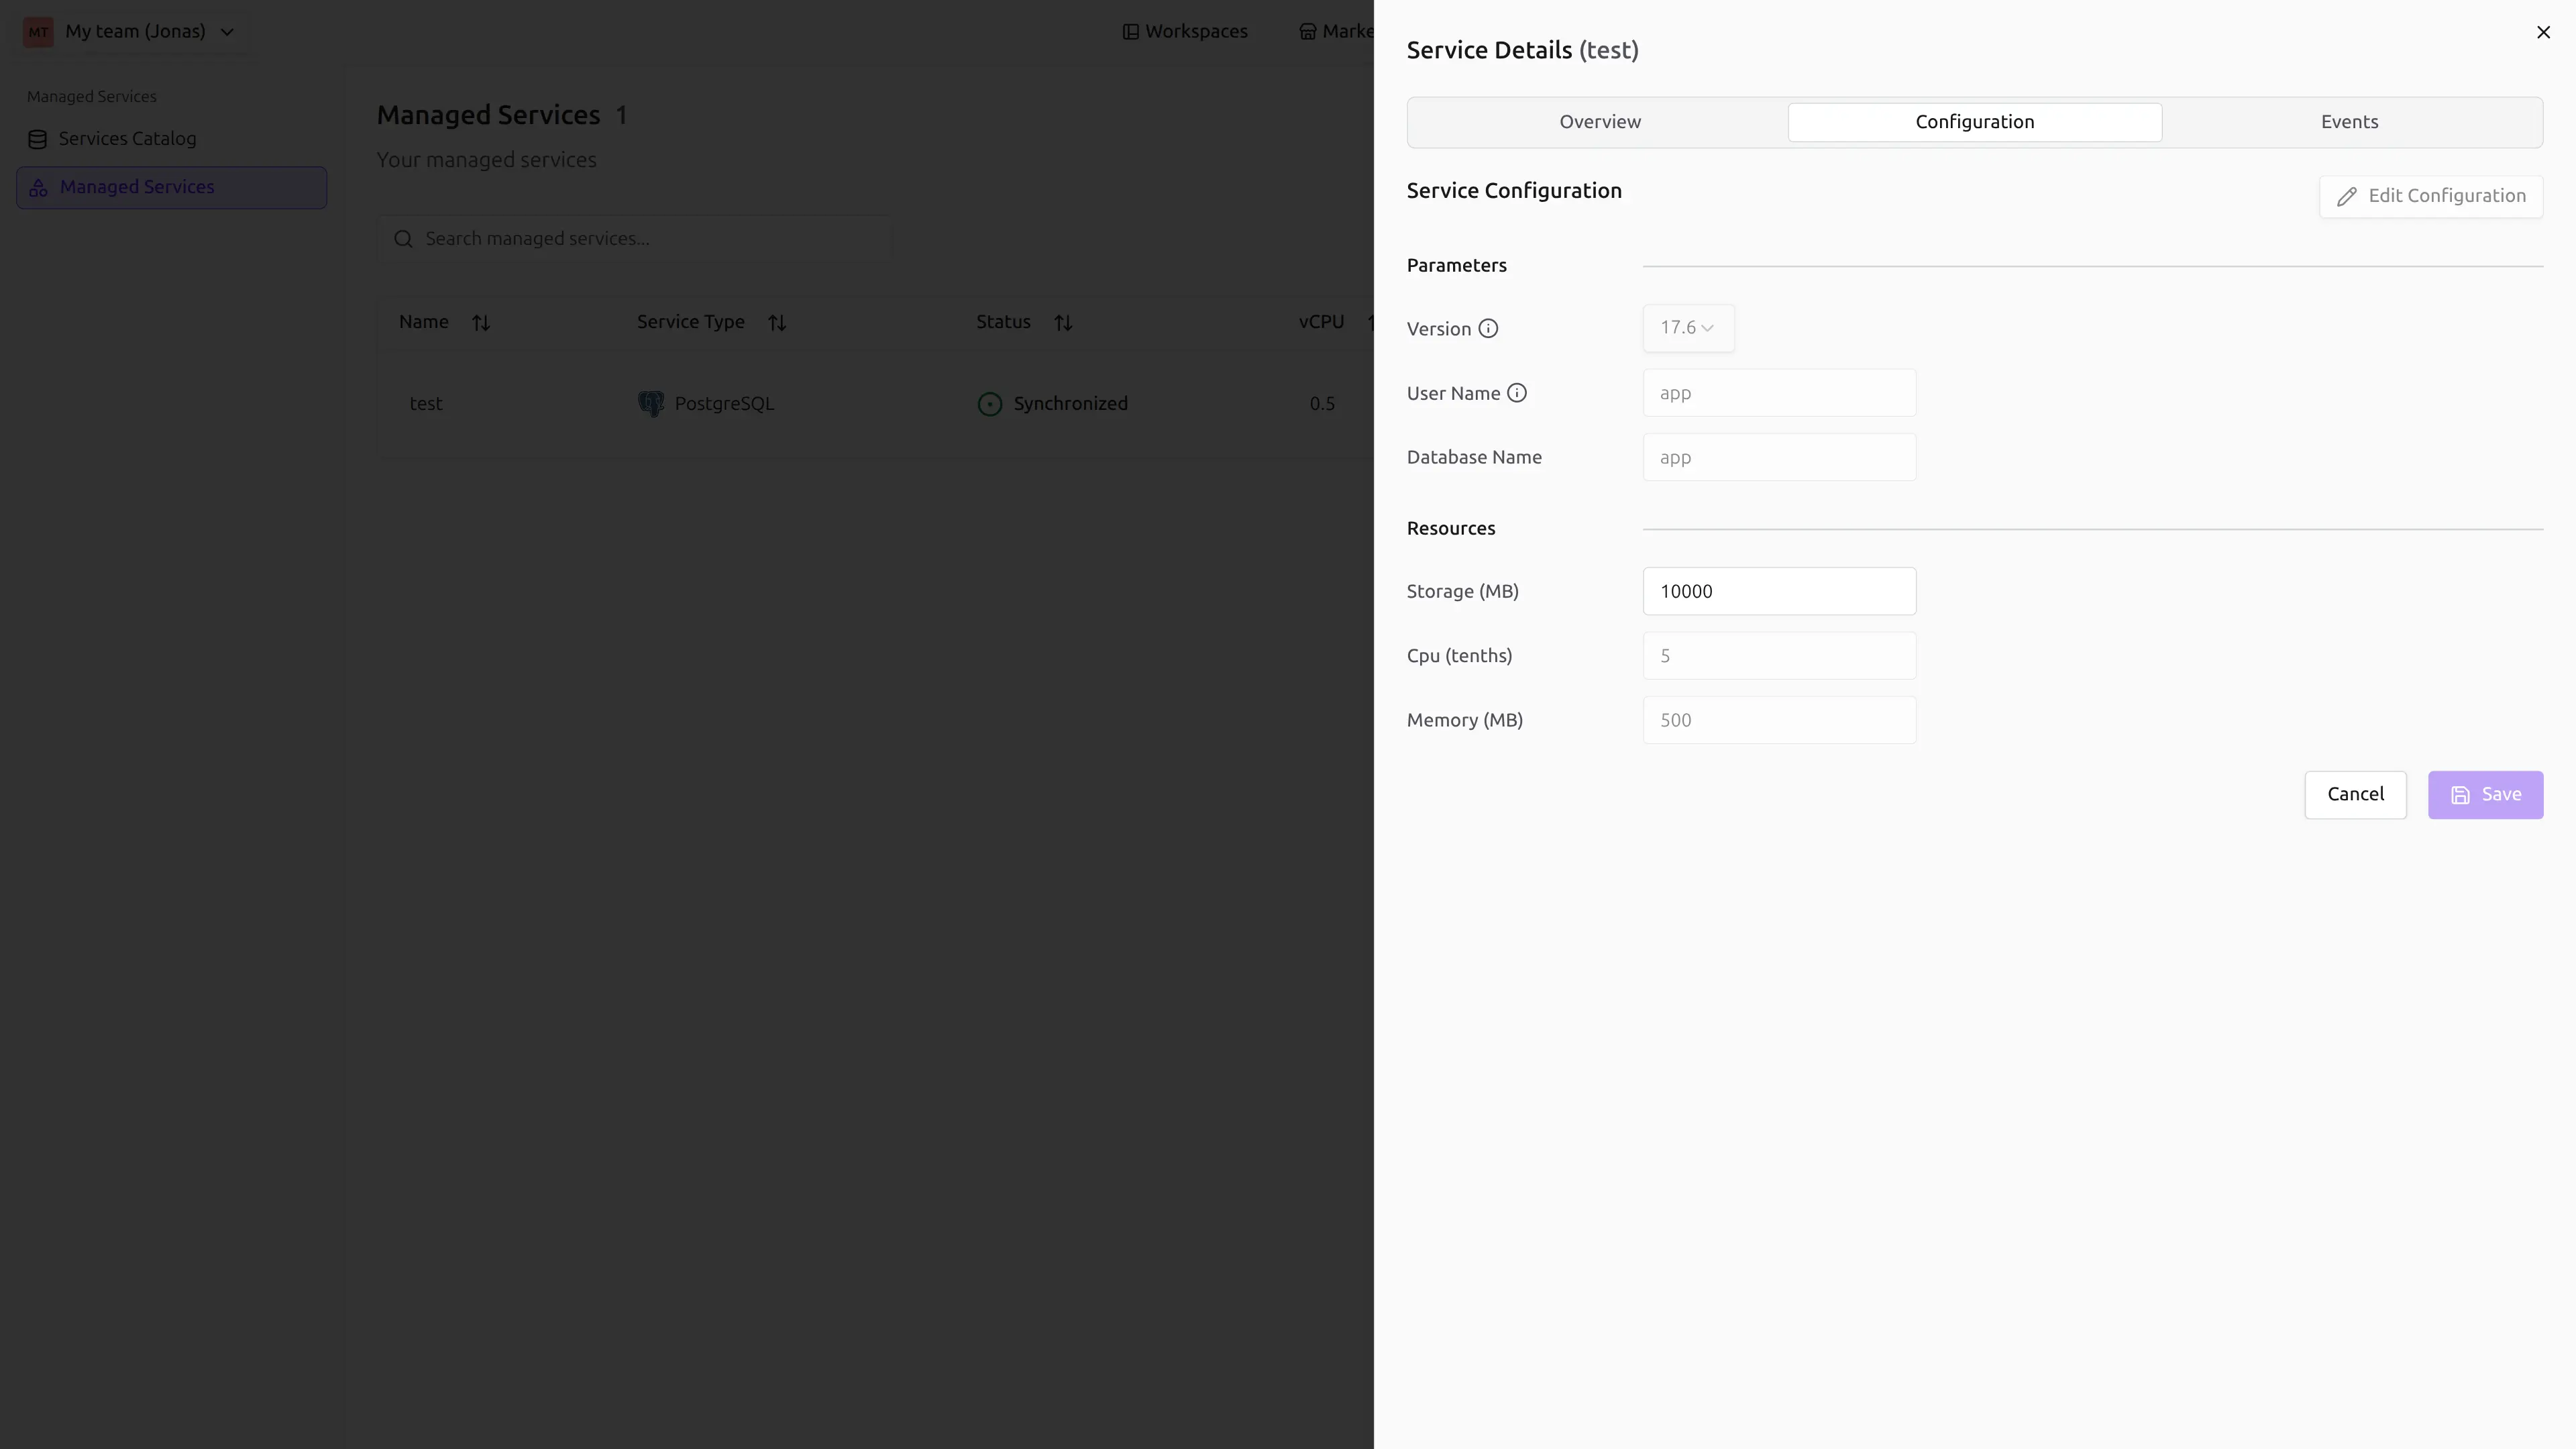This screenshot has width=2576, height=1449.
Task: Click the info icon beside User Name
Action: pos(1518,393)
